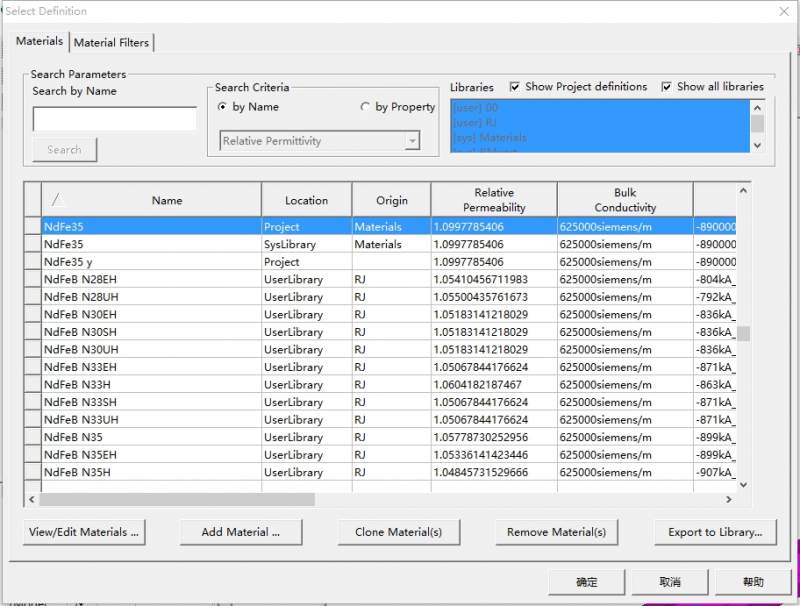Select the NdFeB N30EH material
Viewport: 800px width, 606px height.
(389, 314)
